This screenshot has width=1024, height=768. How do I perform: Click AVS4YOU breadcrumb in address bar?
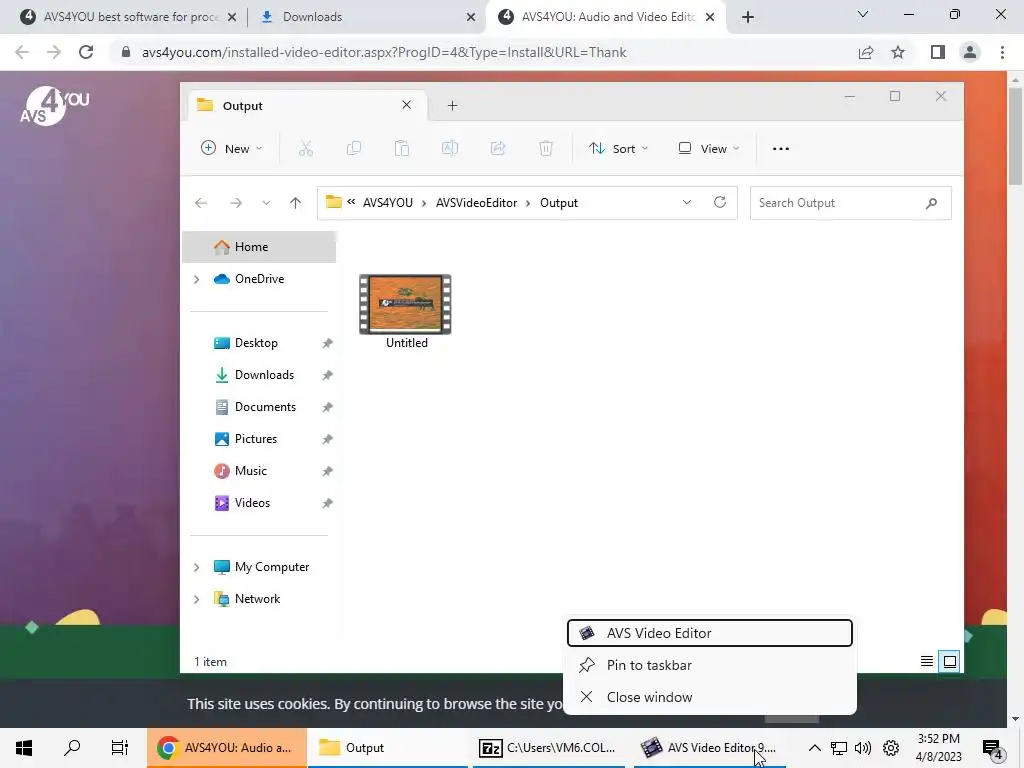click(387, 203)
